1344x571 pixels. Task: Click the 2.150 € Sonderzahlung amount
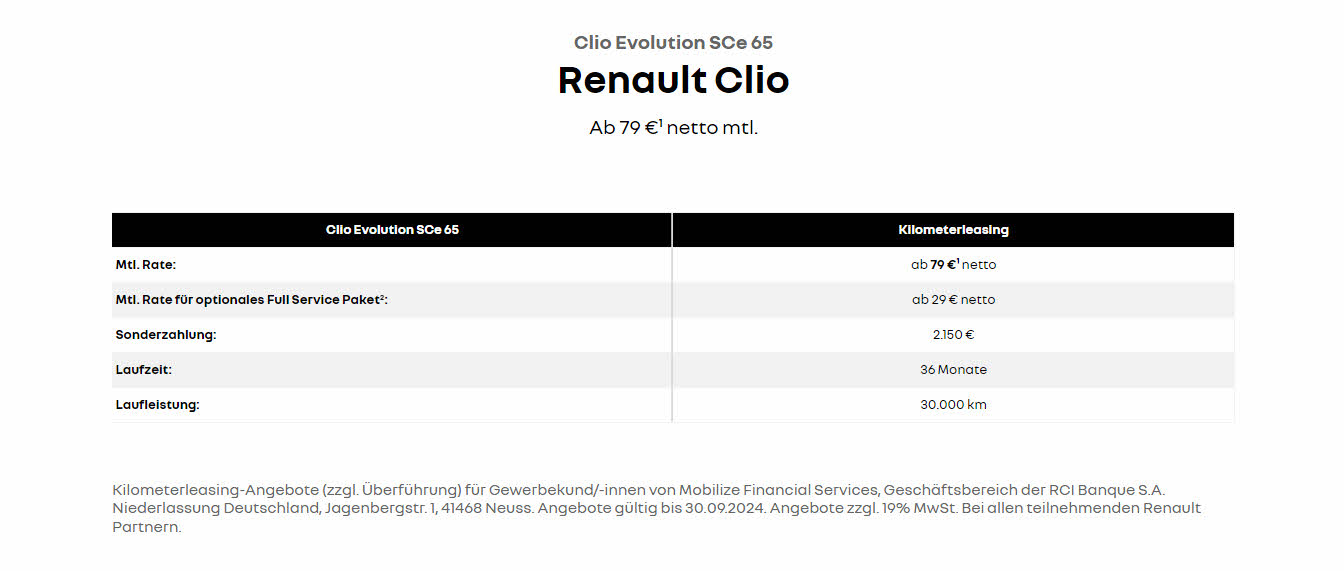click(953, 335)
